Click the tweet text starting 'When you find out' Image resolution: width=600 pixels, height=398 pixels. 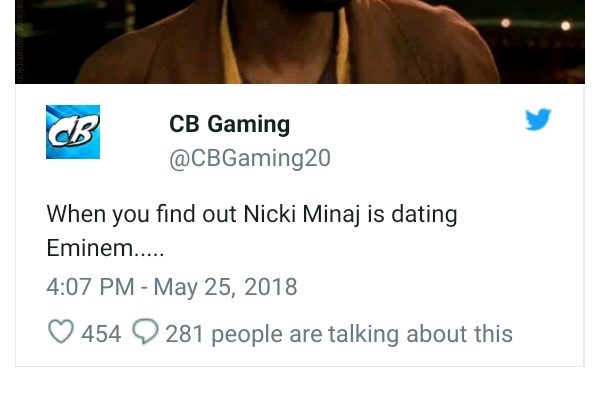coord(252,231)
